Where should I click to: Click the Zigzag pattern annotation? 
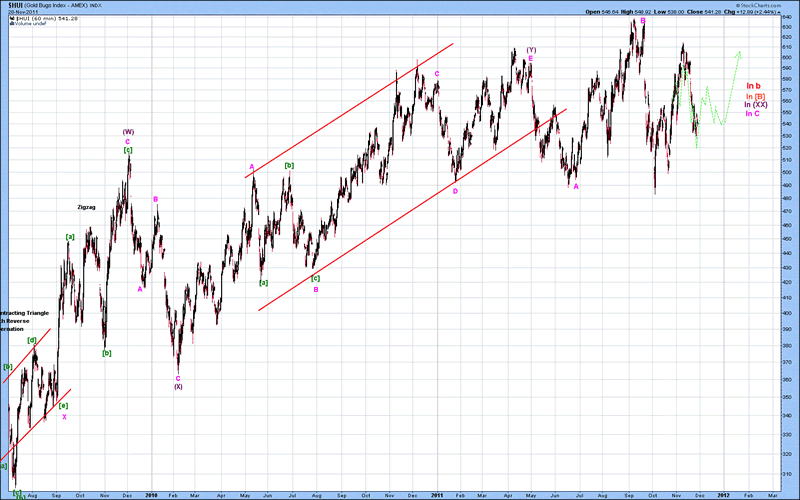[87, 206]
